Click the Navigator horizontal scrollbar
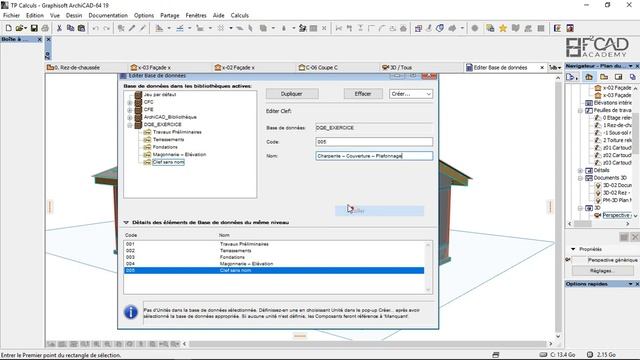640x360 pixels. (598, 224)
